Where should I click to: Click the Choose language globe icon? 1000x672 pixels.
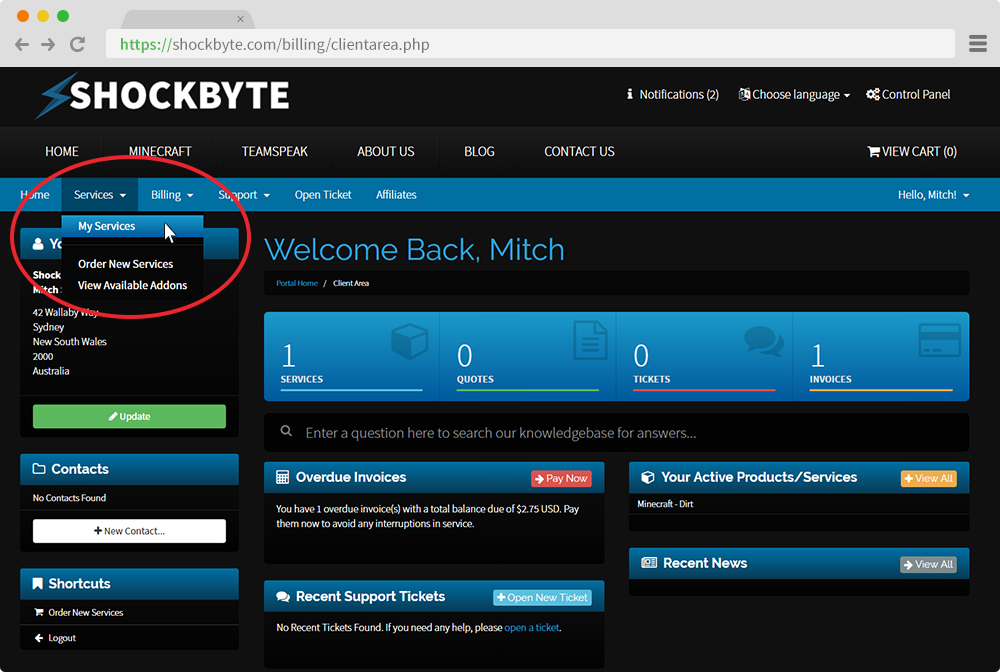[744, 94]
